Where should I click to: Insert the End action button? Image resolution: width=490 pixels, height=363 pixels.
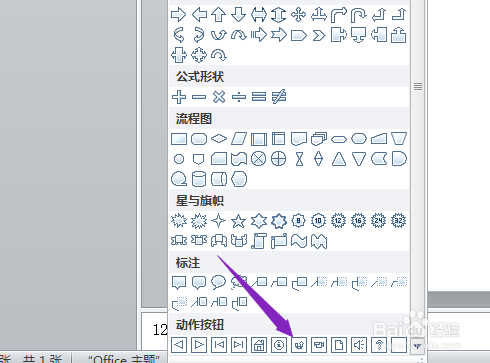click(x=239, y=345)
